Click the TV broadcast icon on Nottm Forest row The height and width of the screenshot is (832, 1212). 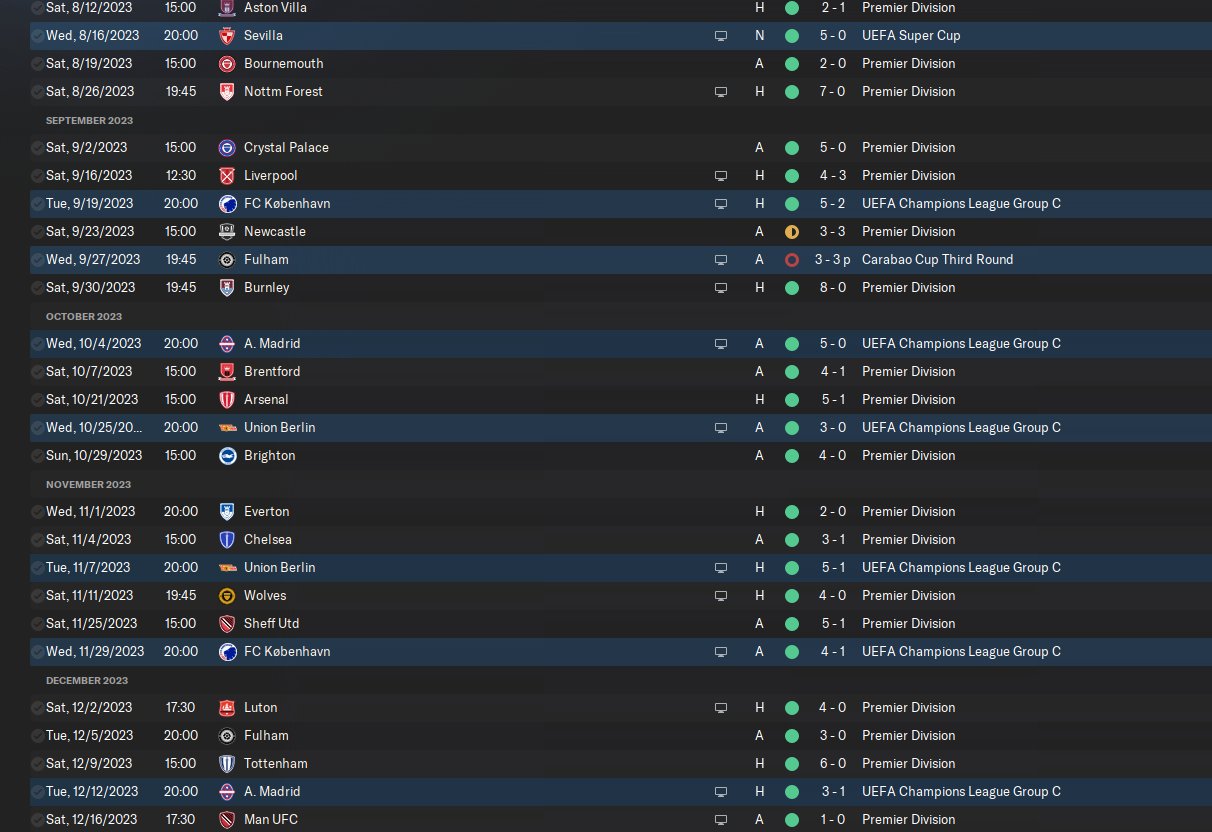point(720,91)
